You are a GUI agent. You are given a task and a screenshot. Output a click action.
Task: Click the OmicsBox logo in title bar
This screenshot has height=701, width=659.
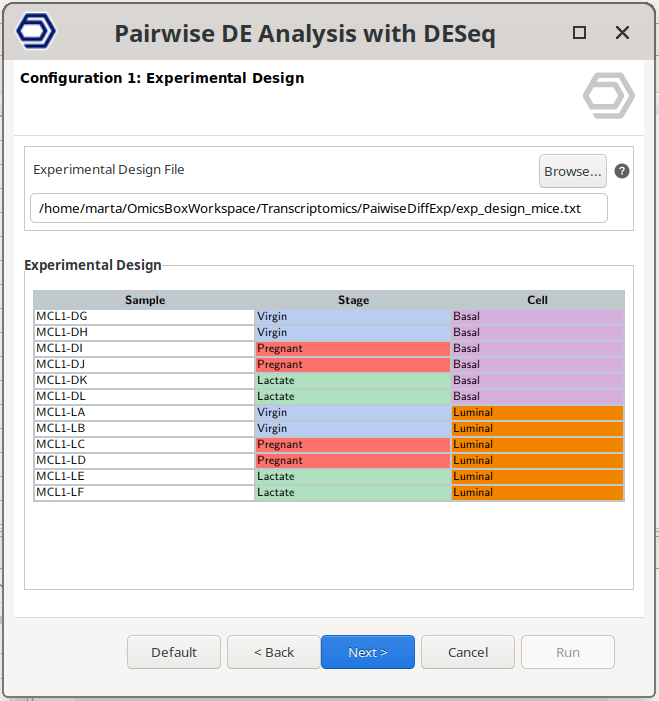click(x=37, y=33)
